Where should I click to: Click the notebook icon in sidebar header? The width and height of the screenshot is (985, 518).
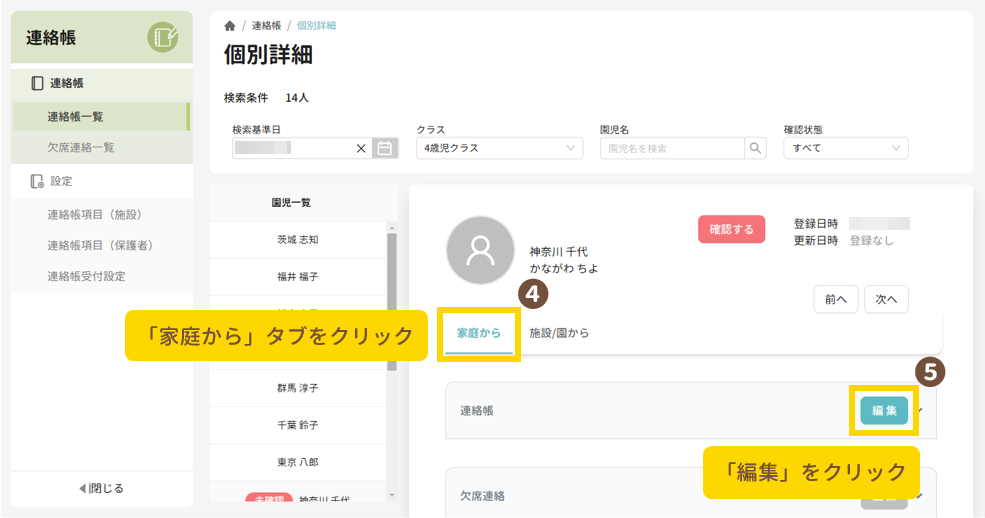162,38
